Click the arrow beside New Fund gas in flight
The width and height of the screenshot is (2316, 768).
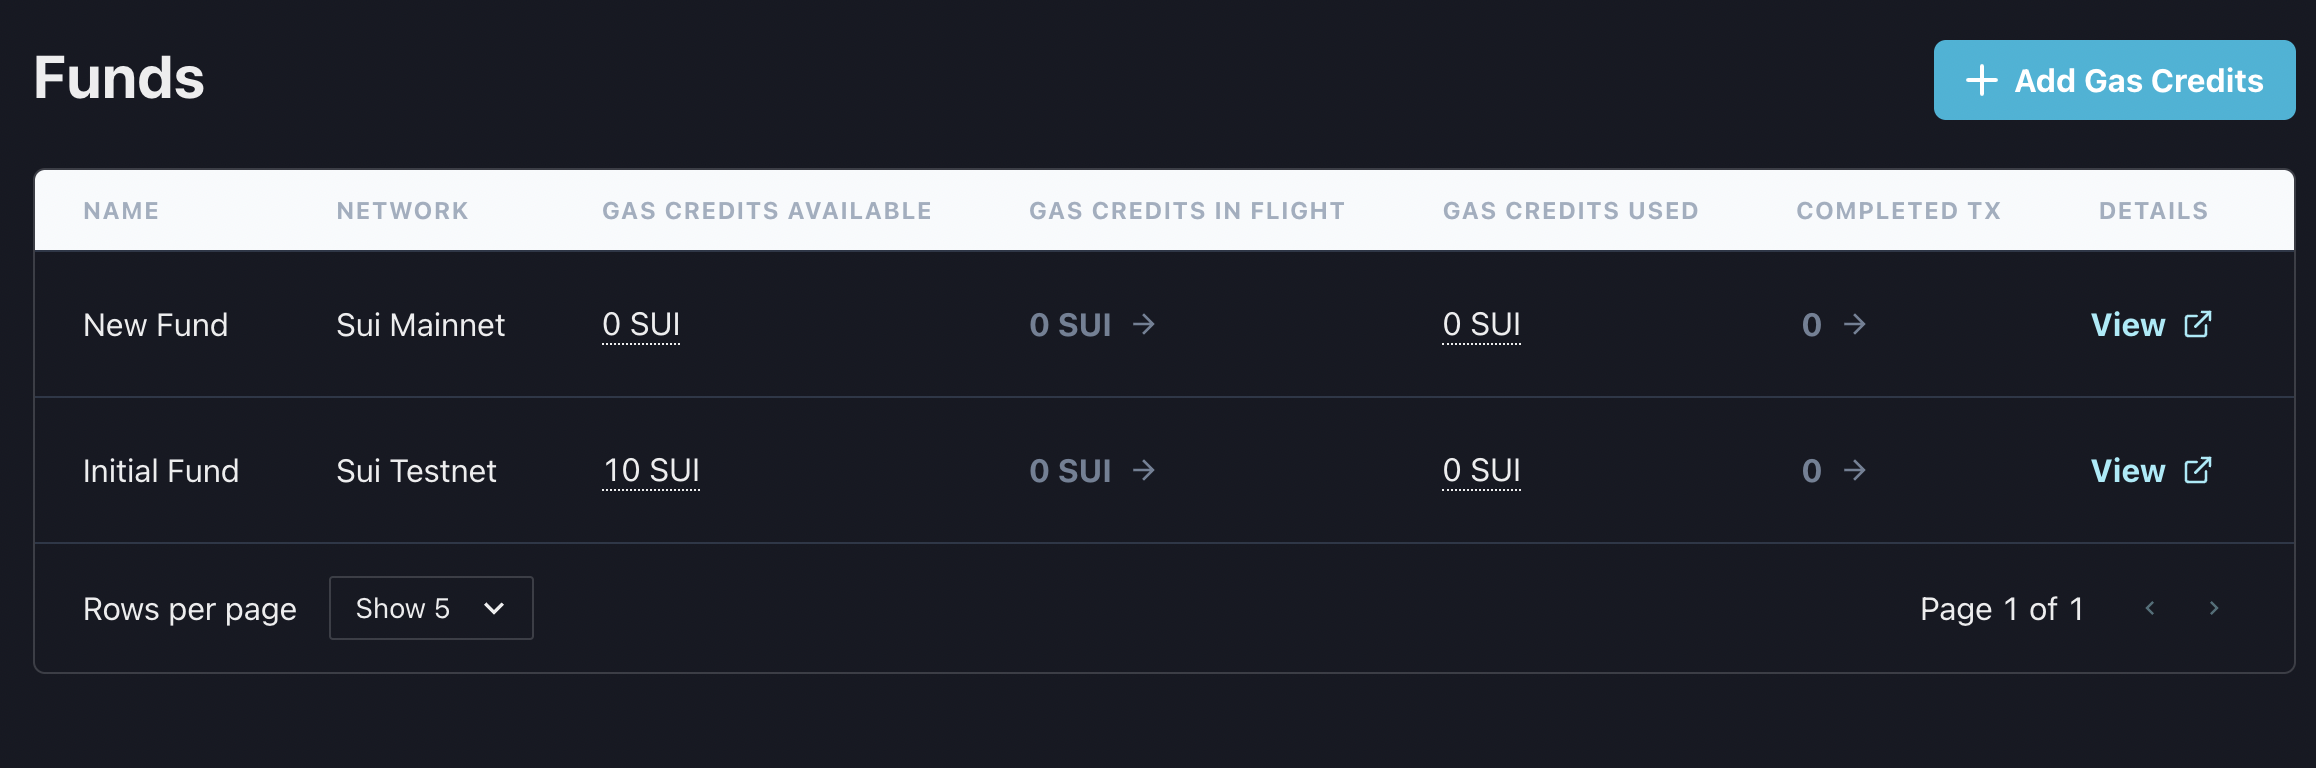click(1144, 324)
